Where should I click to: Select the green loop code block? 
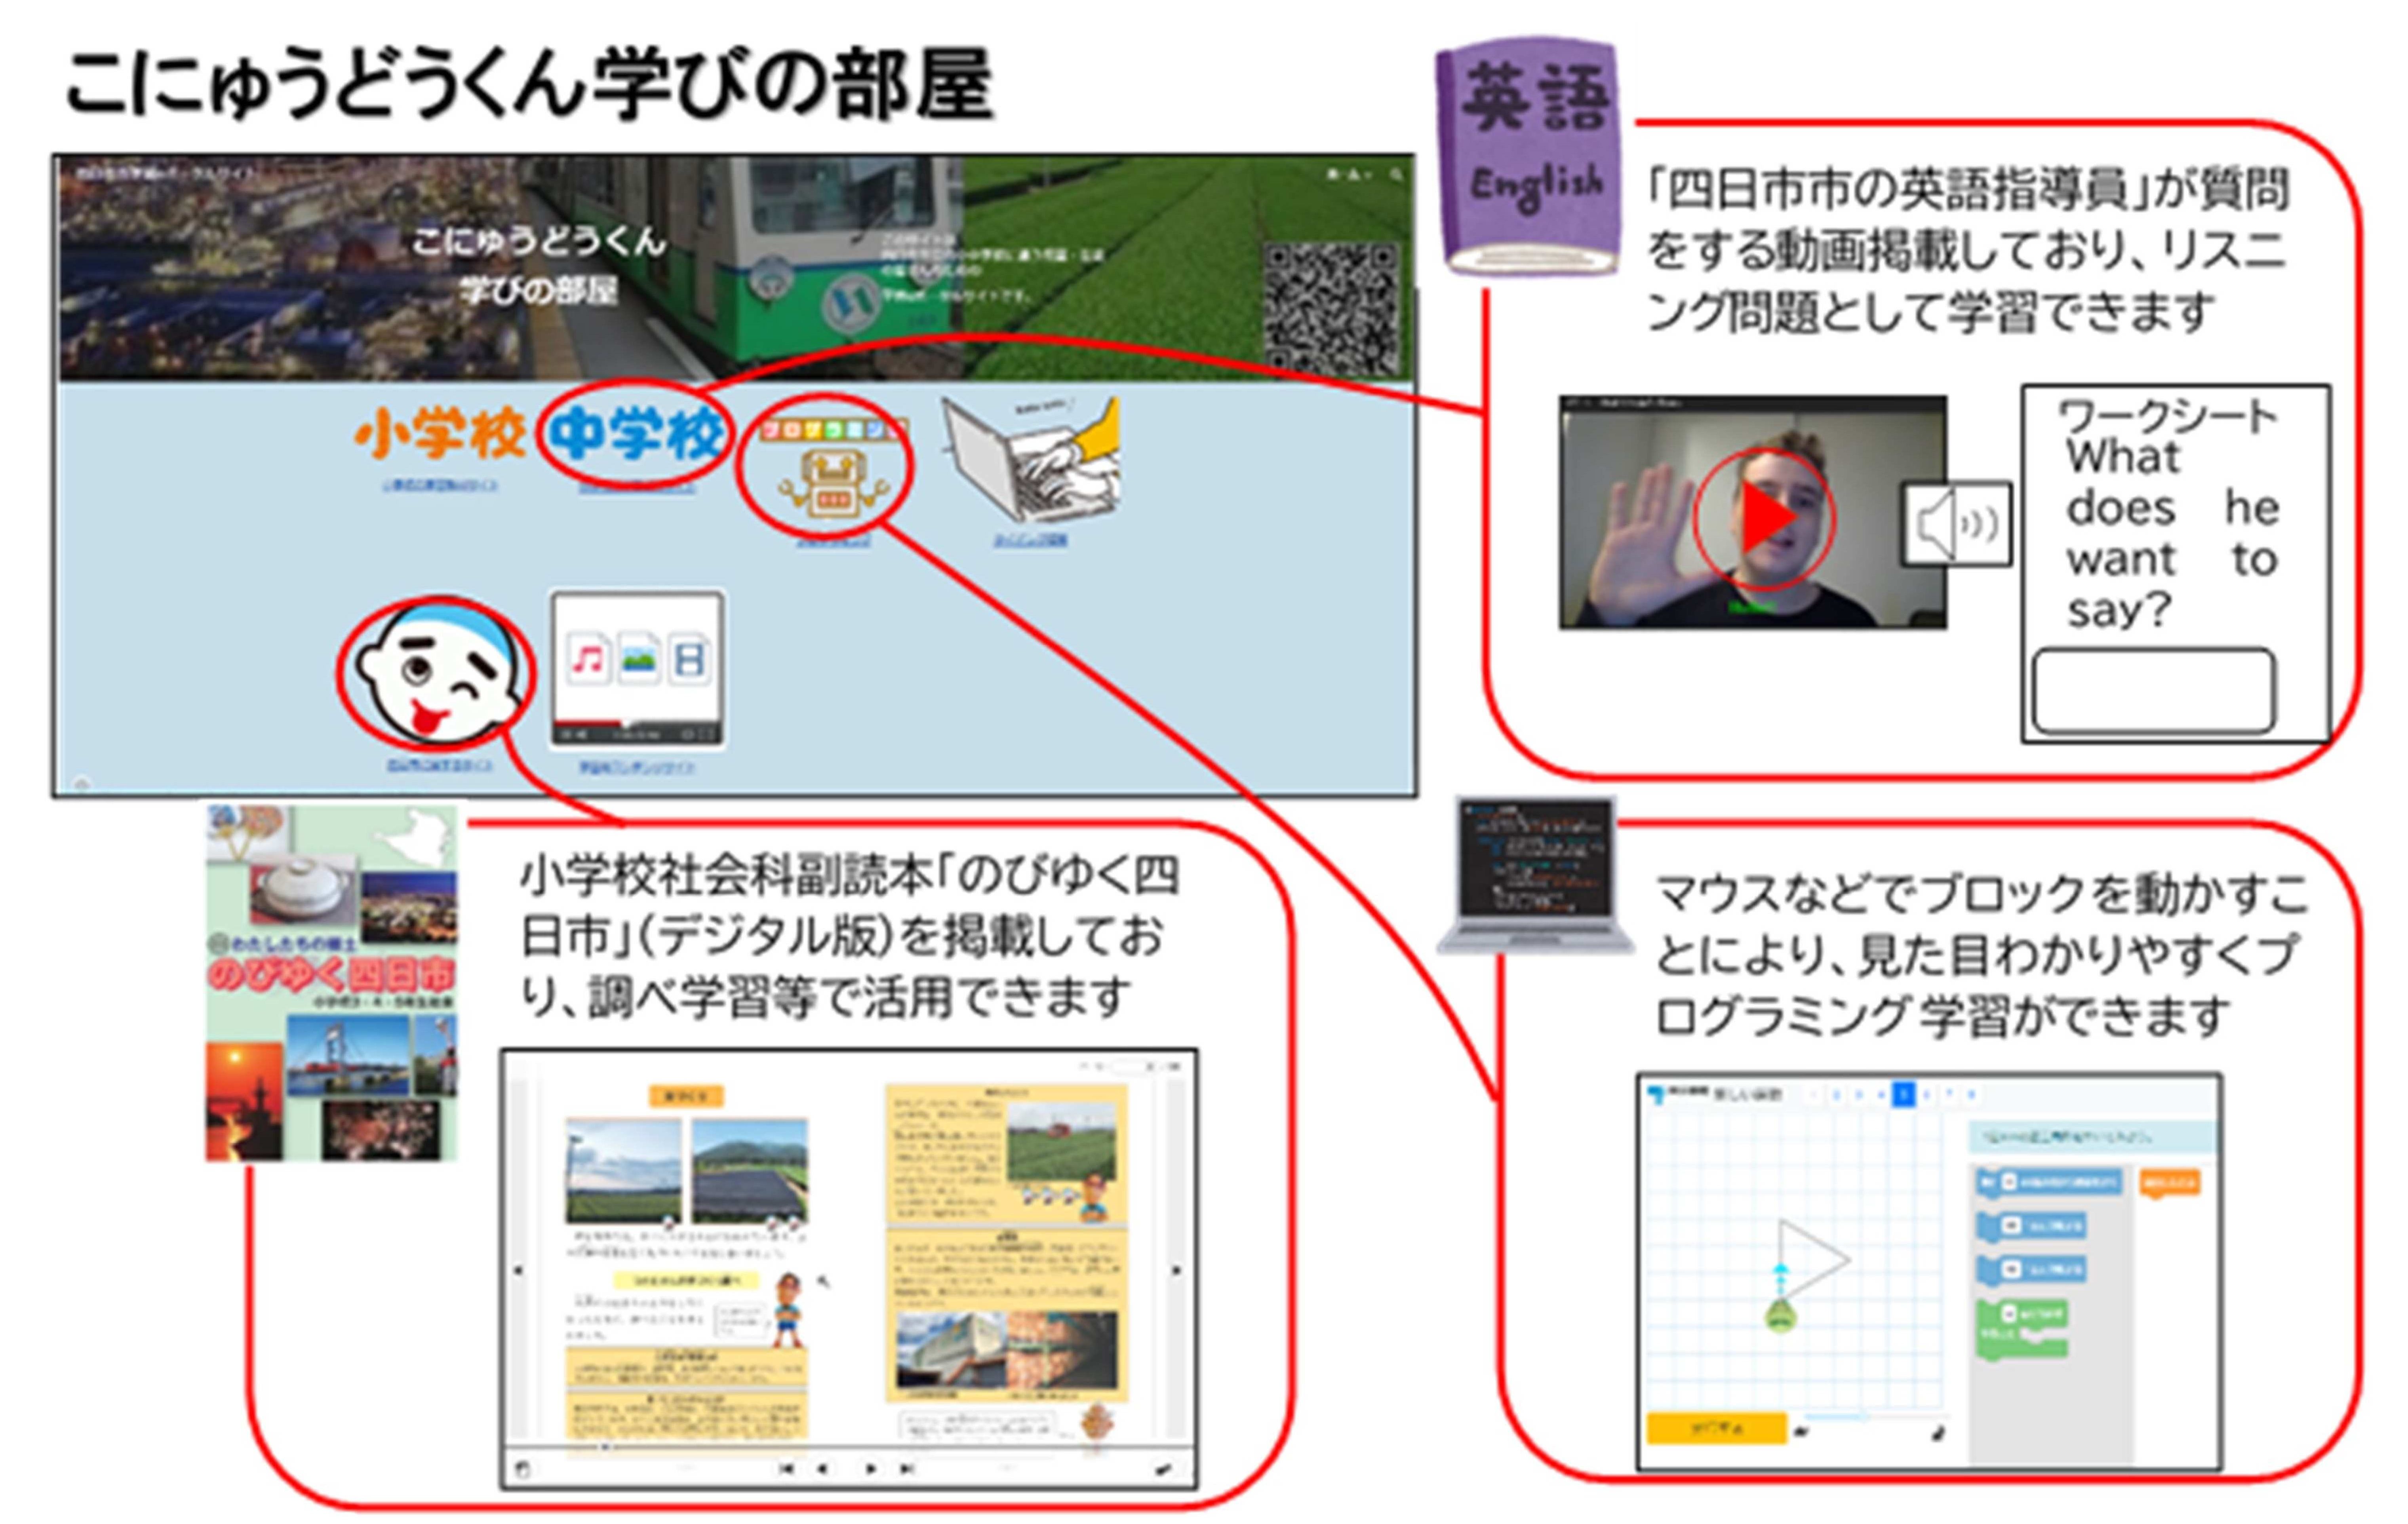2022,1329
